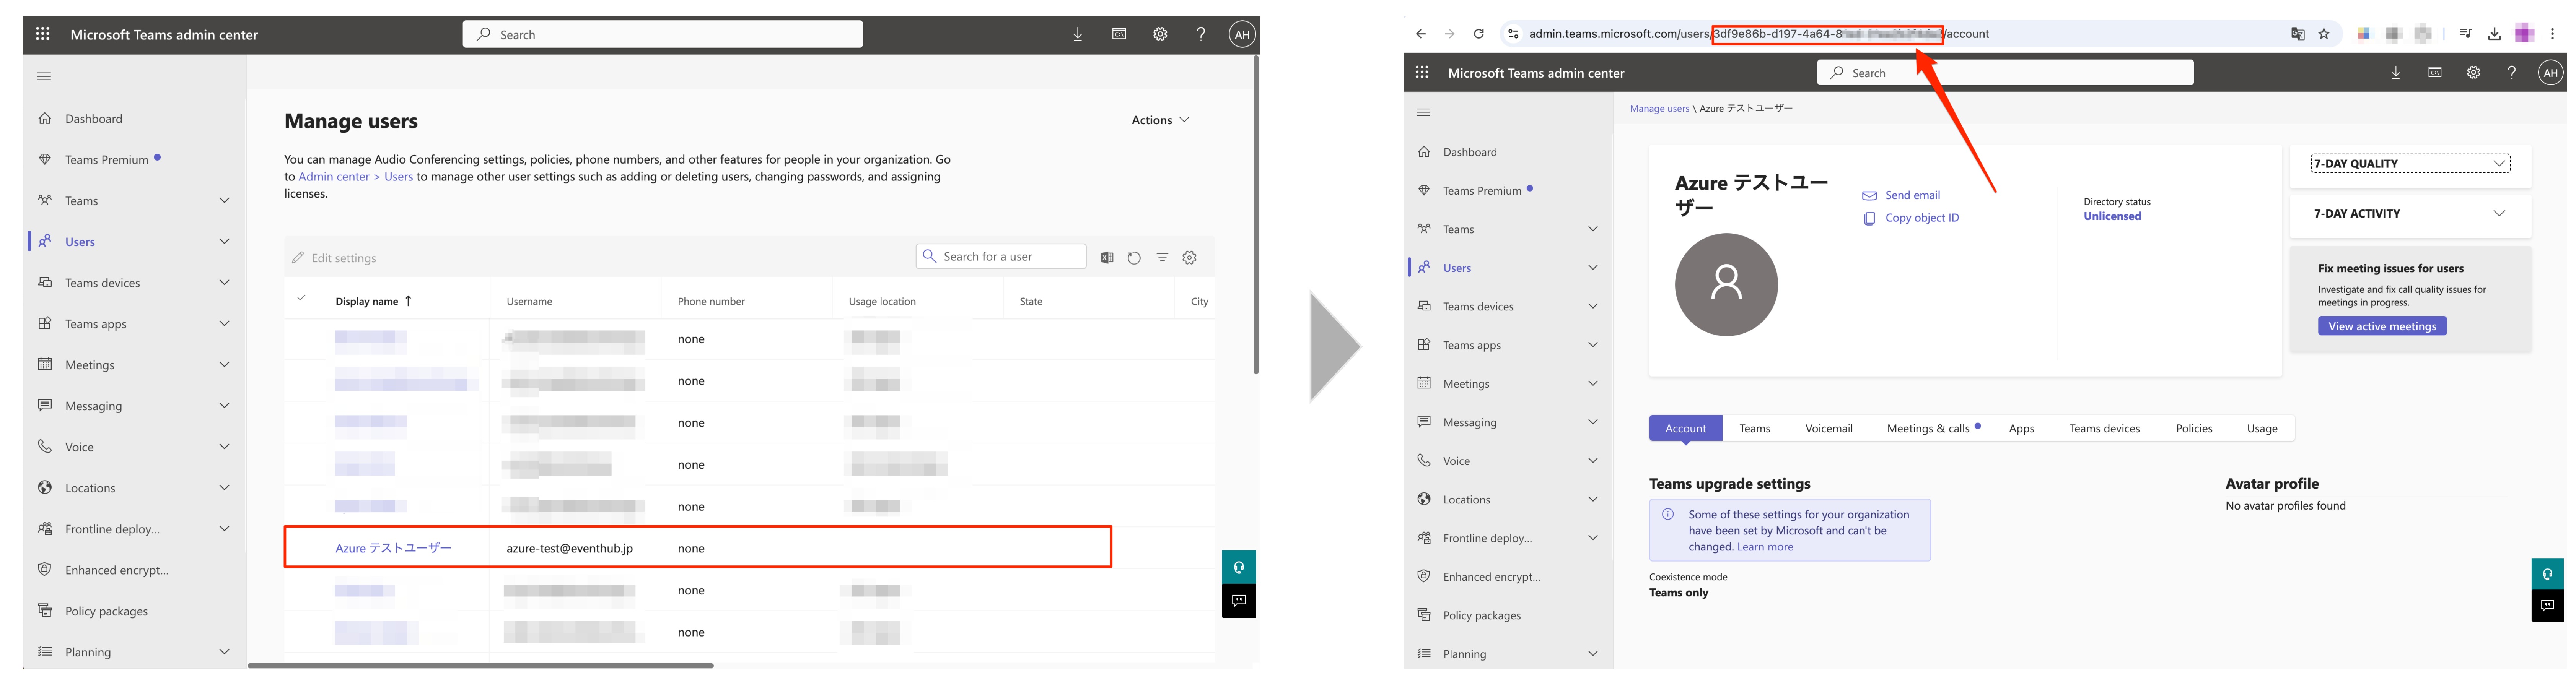Click help question mark in right screenshot's Teams header
The width and height of the screenshot is (2576, 695).
(2511, 72)
